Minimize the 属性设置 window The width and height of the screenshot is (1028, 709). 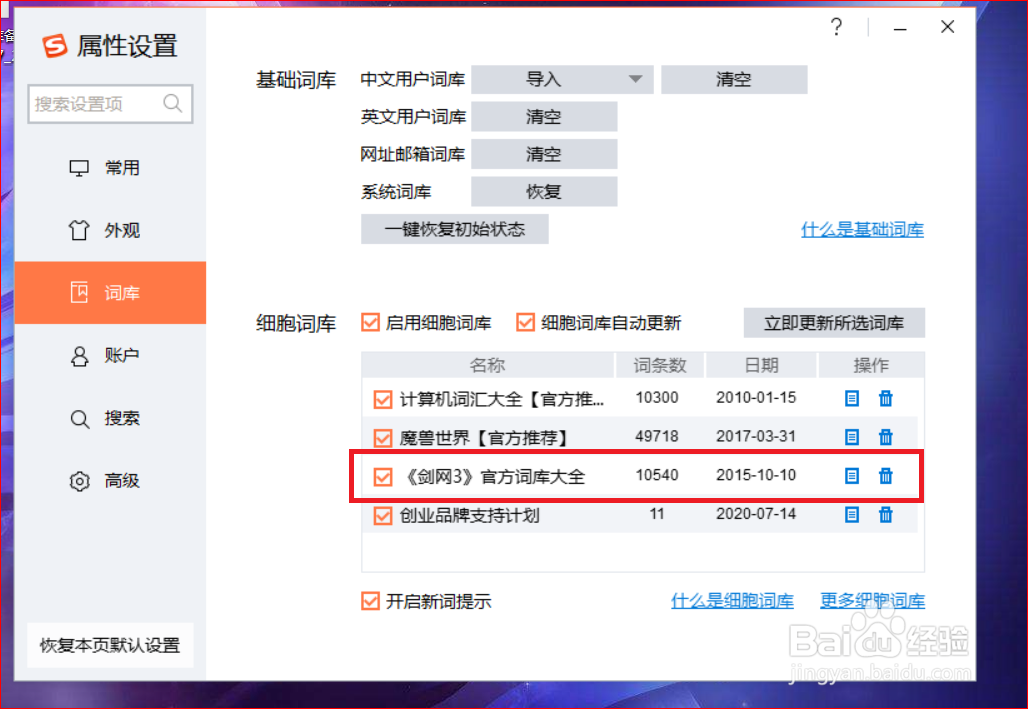tap(900, 28)
